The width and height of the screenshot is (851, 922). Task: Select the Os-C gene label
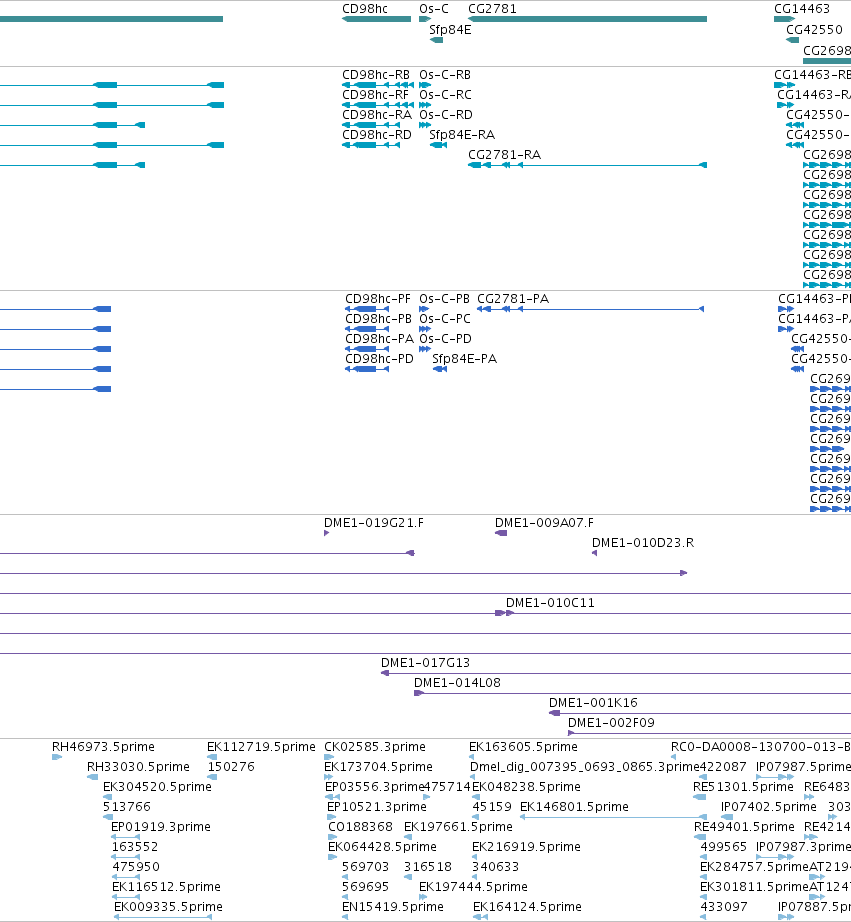pos(433,9)
